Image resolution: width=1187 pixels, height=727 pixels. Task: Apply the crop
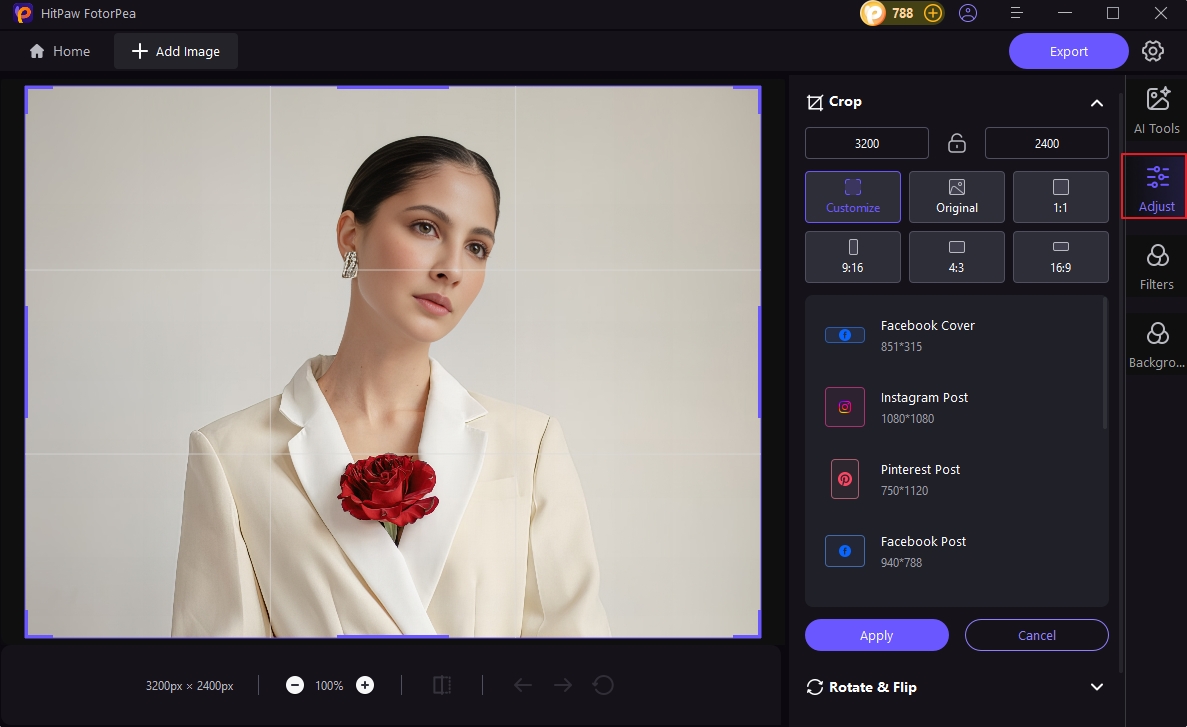(x=877, y=635)
